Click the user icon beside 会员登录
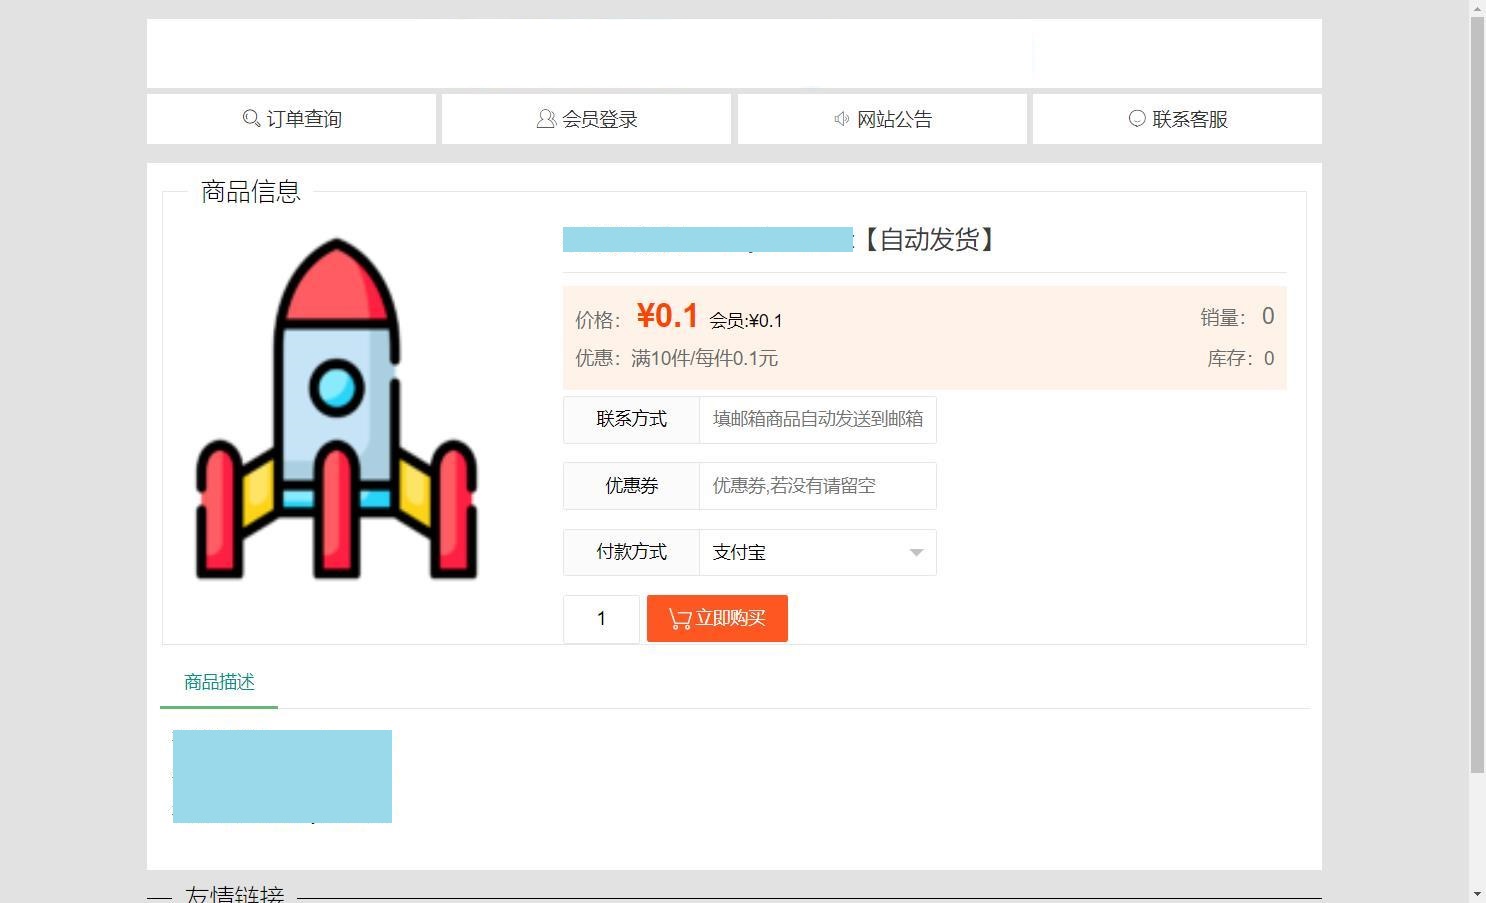Image resolution: width=1486 pixels, height=903 pixels. [546, 119]
